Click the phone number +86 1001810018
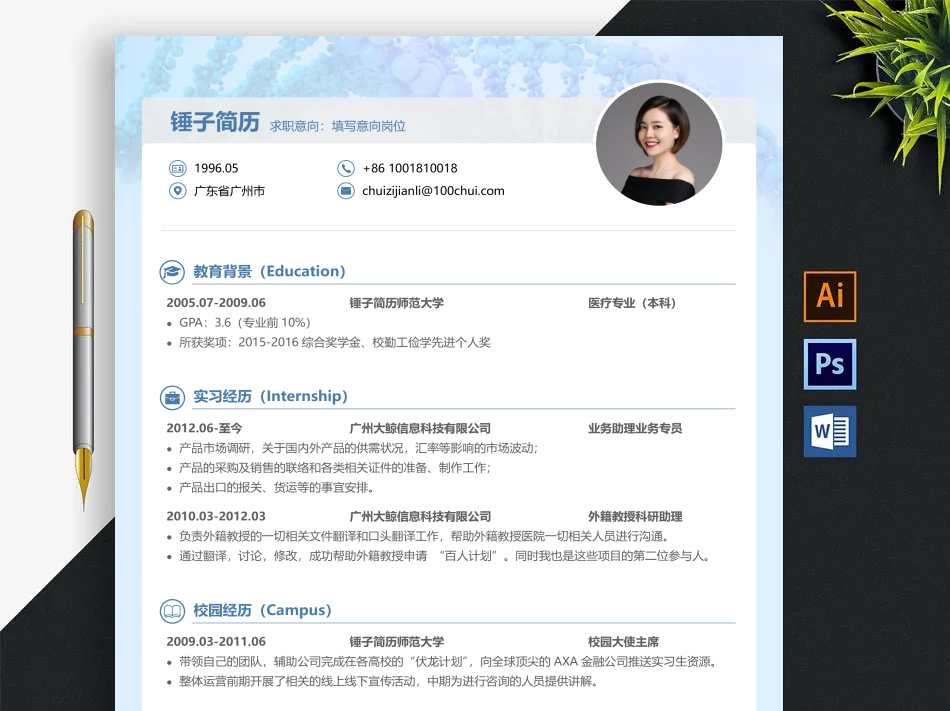This screenshot has height=711, width=950. [x=410, y=168]
